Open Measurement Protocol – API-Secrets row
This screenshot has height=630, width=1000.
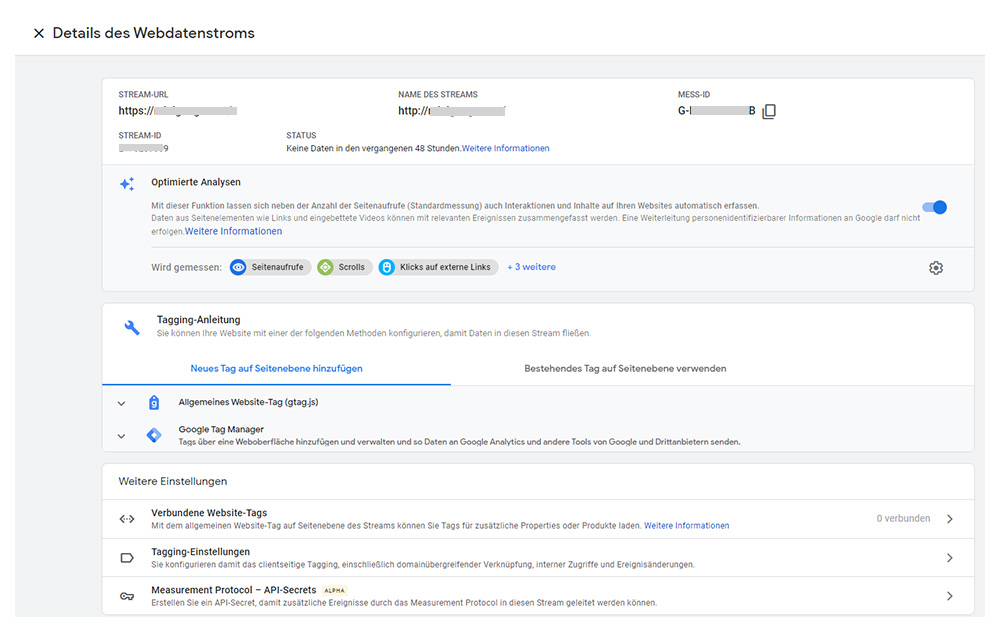(x=538, y=596)
